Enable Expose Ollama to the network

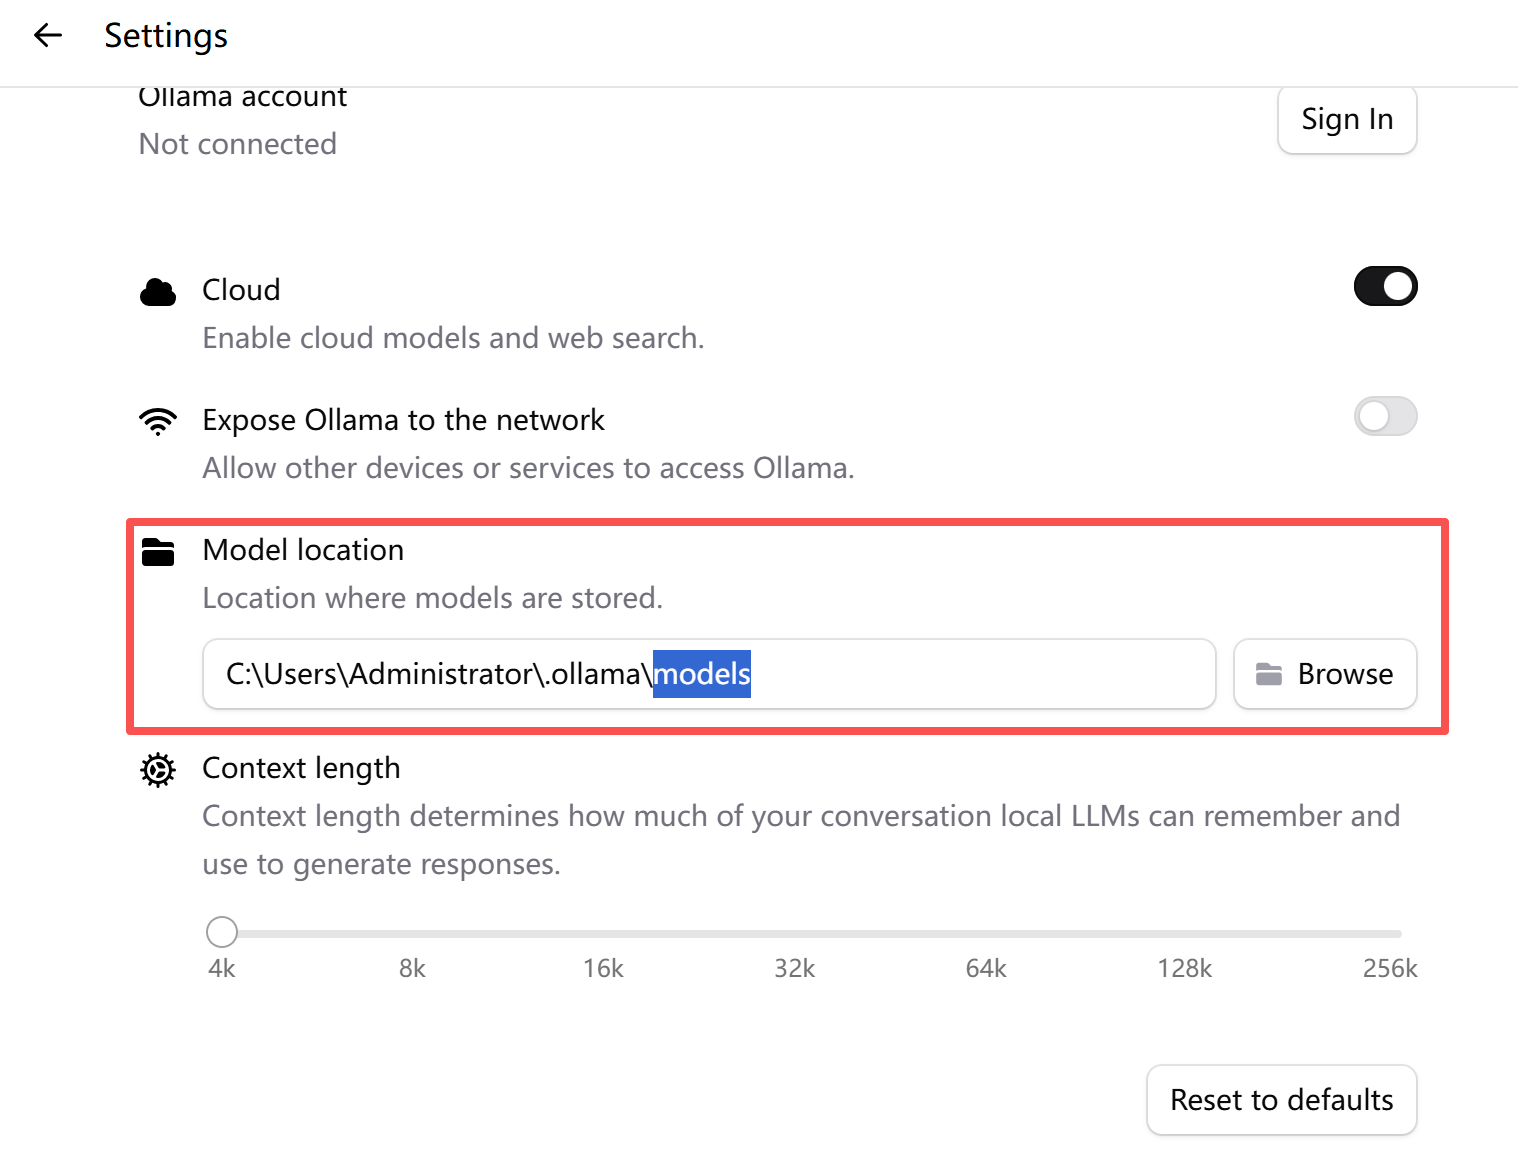1385,417
